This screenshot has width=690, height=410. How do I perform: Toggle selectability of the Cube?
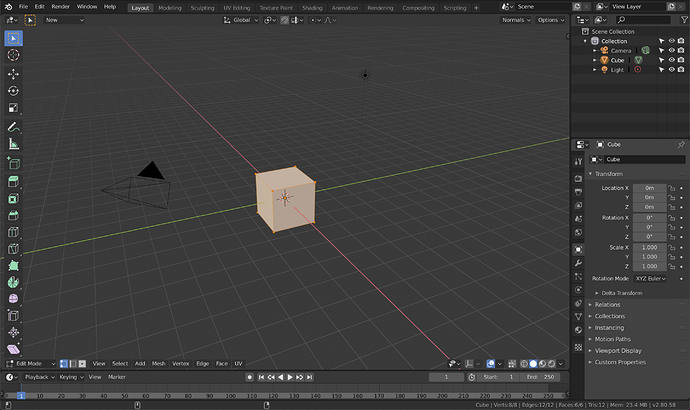click(x=661, y=60)
